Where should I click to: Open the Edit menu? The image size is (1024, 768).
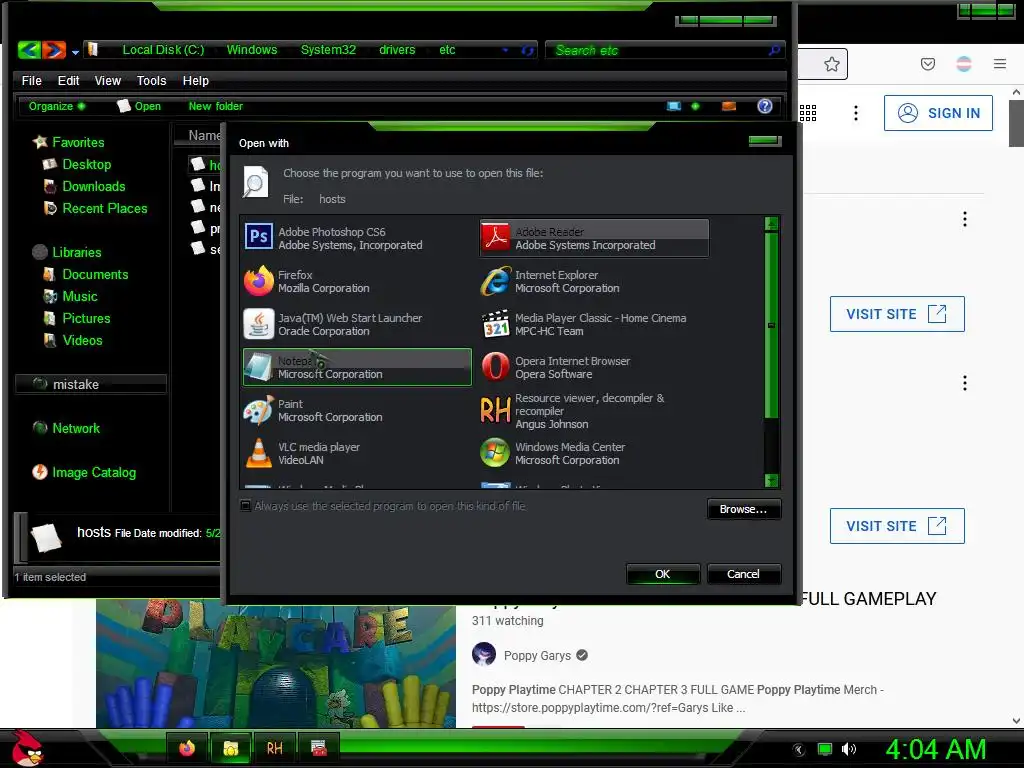[x=69, y=80]
